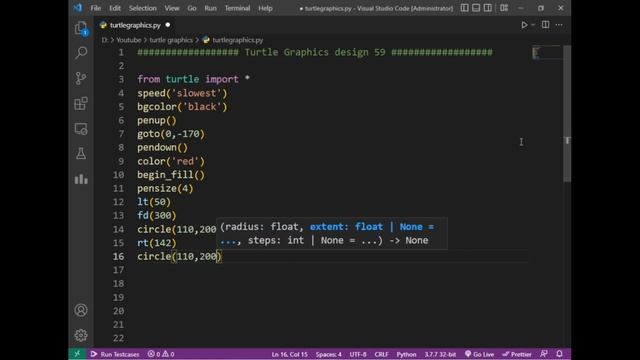Change line ending via CRLF indicator
This screenshot has width=640, height=360.
tap(381, 354)
